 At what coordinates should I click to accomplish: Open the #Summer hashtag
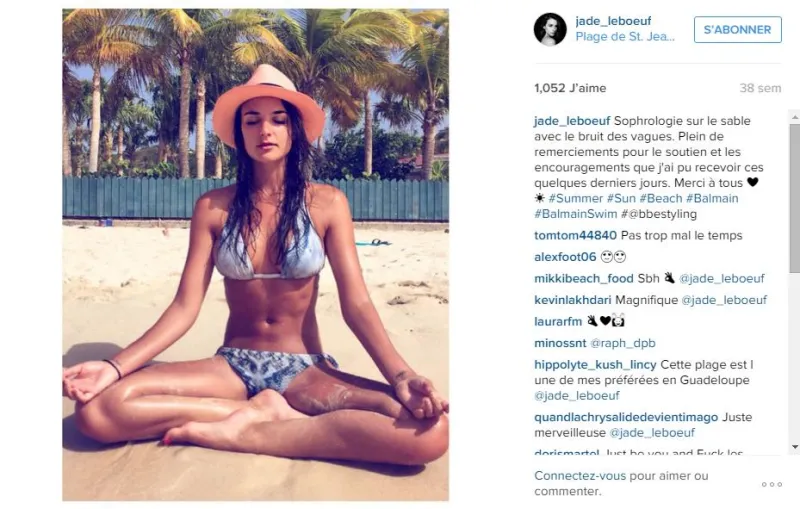pos(576,198)
